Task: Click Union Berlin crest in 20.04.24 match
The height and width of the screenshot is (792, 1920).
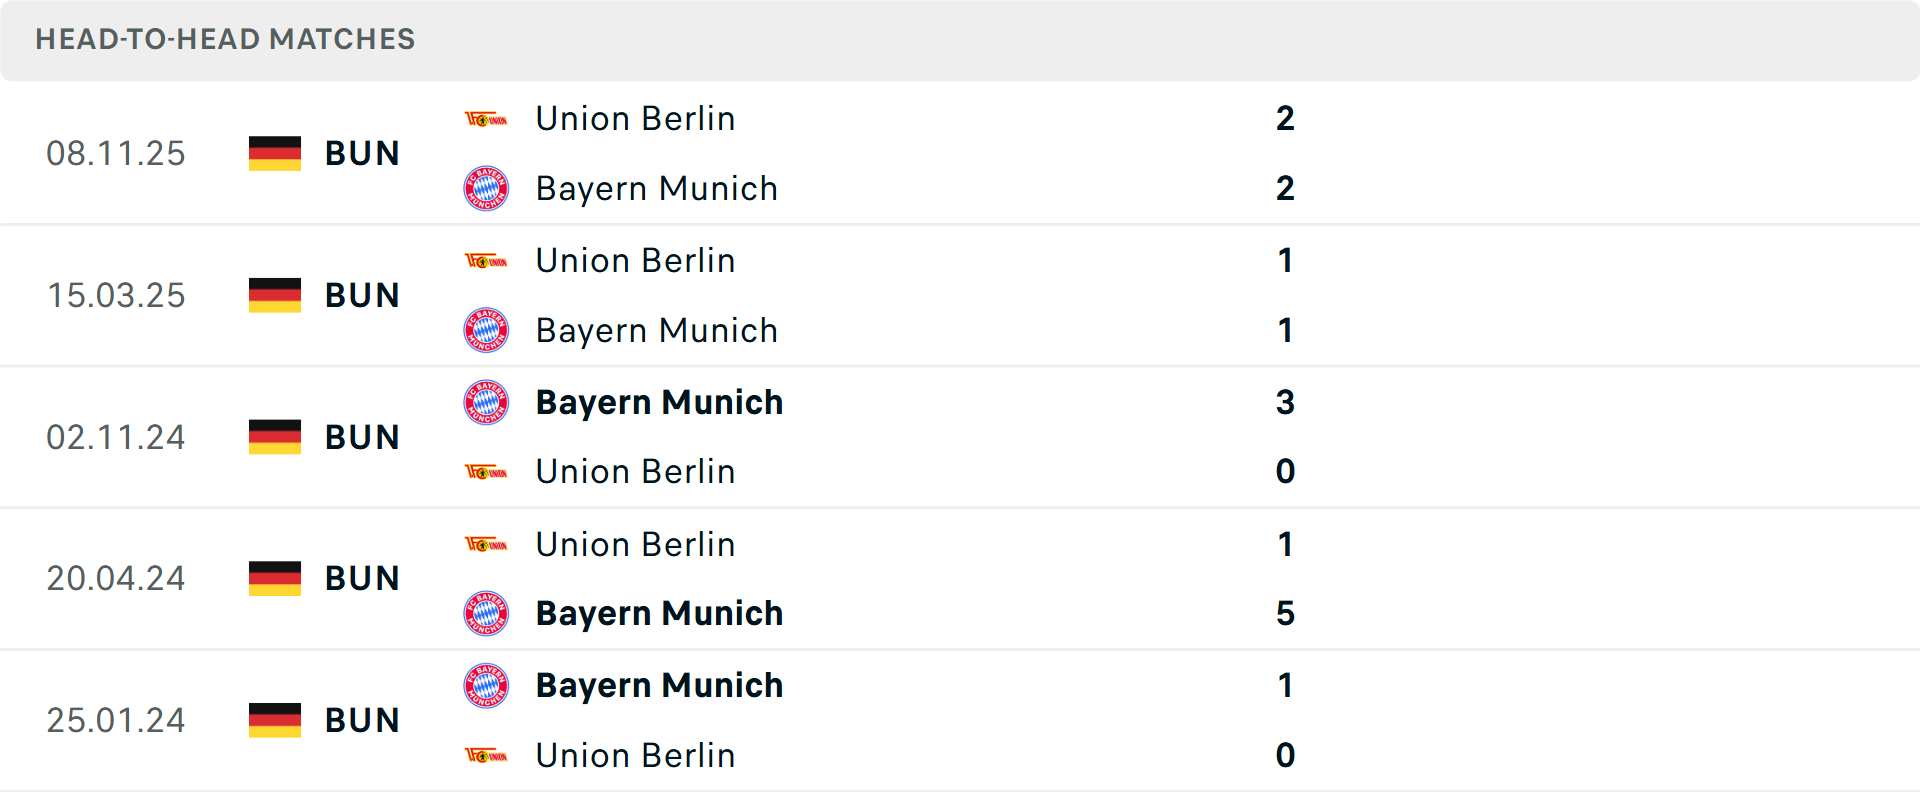Action: click(x=486, y=544)
